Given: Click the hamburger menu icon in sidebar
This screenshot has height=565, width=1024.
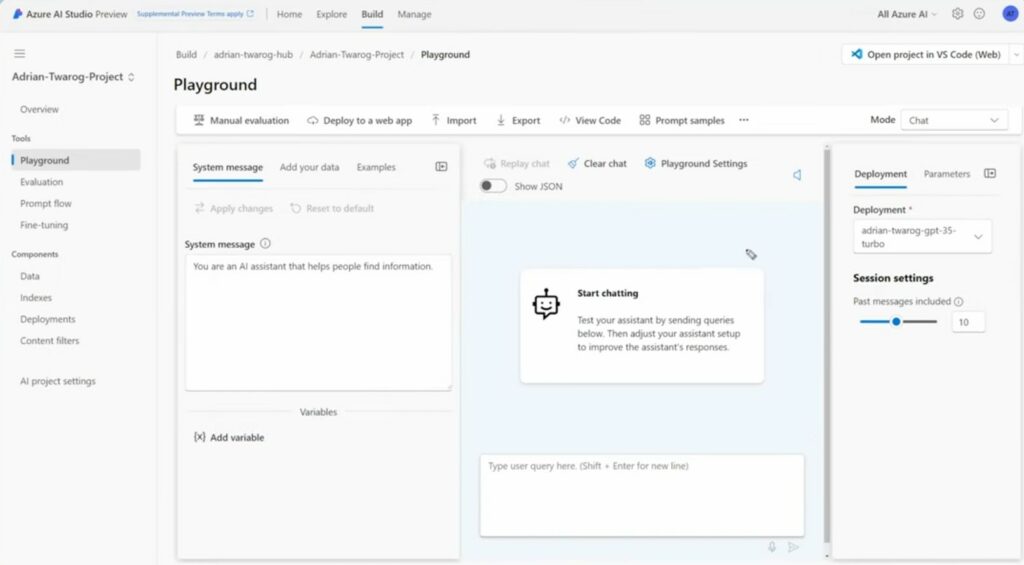Looking at the screenshot, I should (20, 53).
